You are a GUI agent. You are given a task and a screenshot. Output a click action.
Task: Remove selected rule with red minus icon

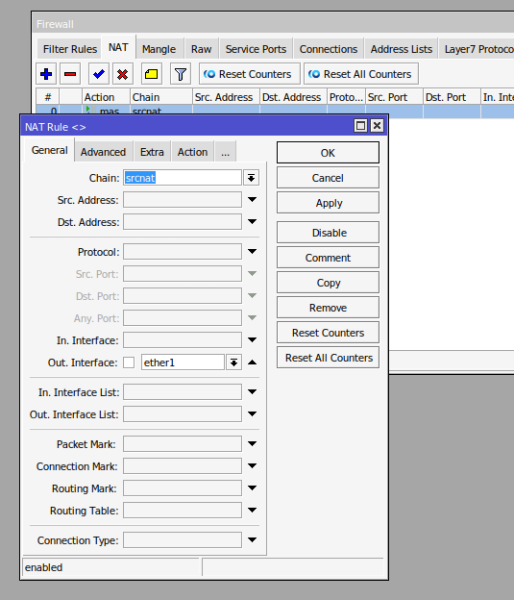coord(70,74)
